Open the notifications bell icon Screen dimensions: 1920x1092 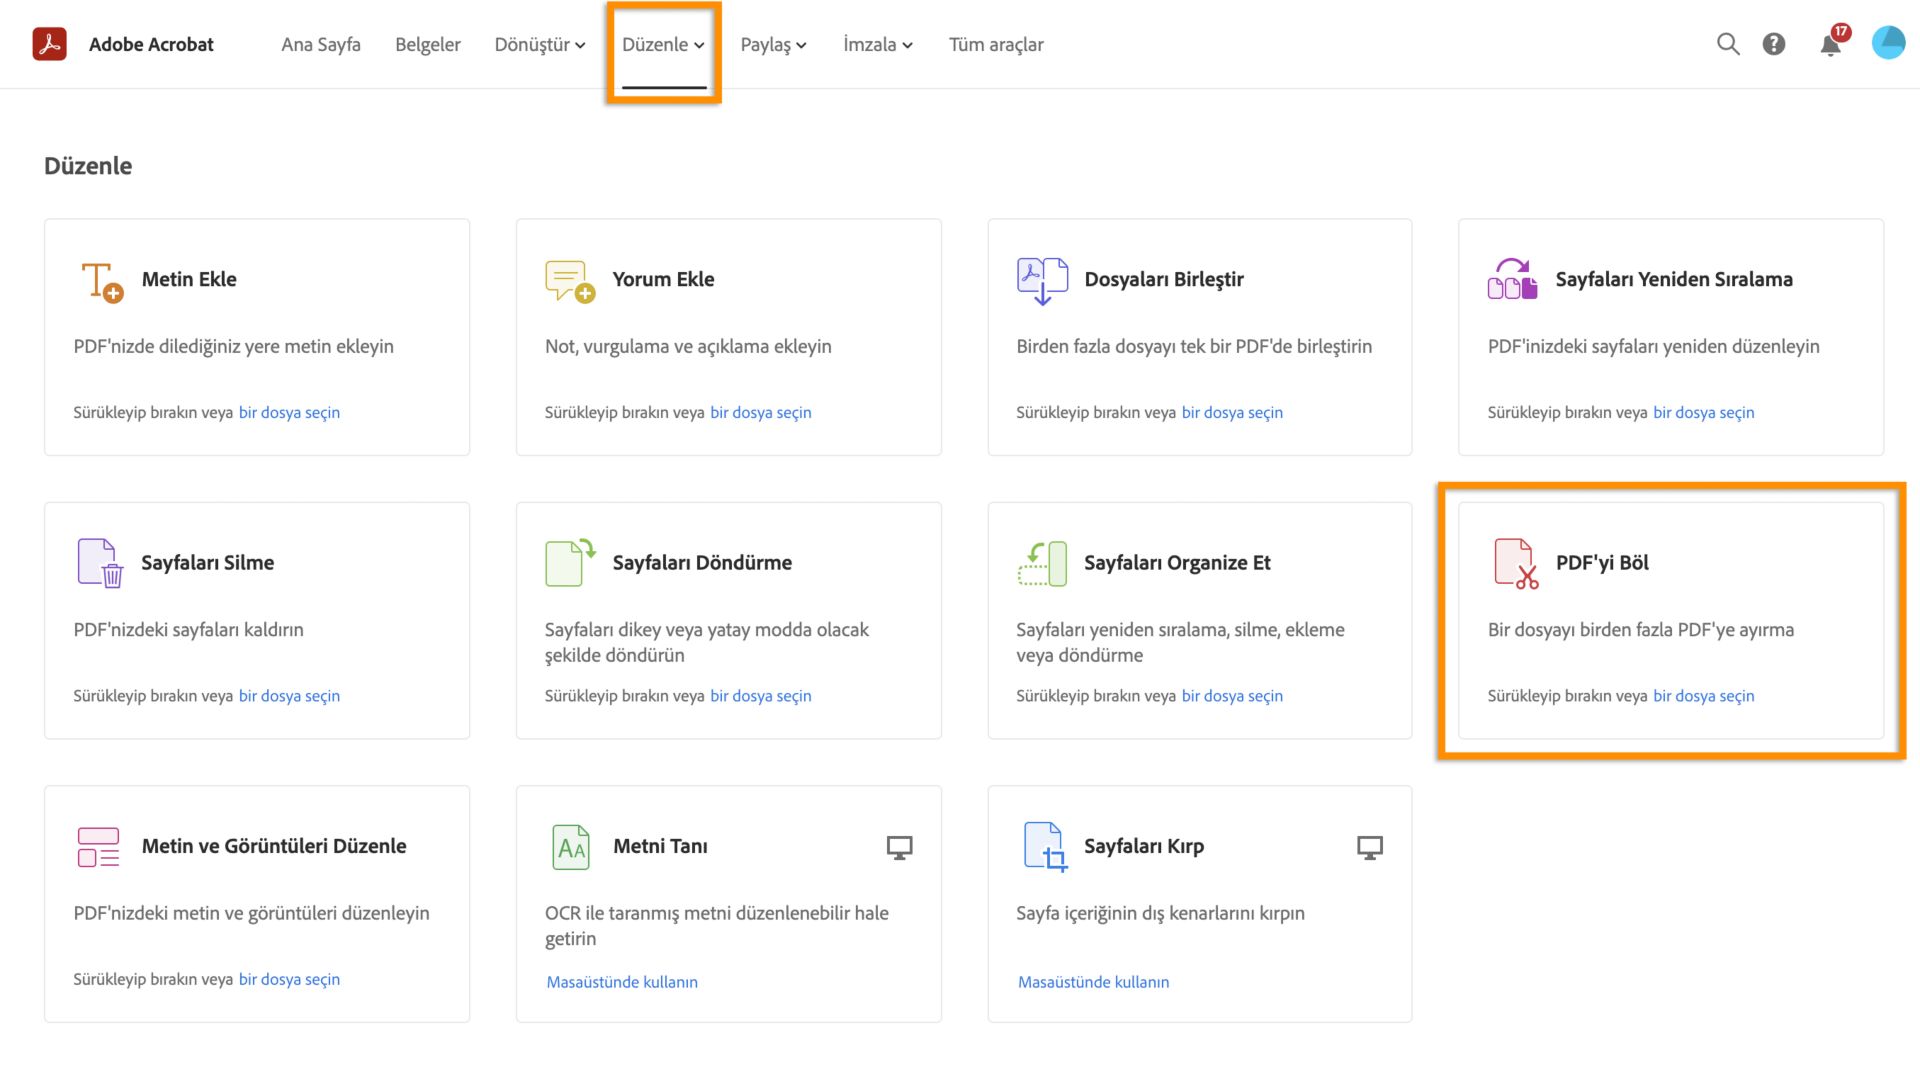tap(1832, 43)
